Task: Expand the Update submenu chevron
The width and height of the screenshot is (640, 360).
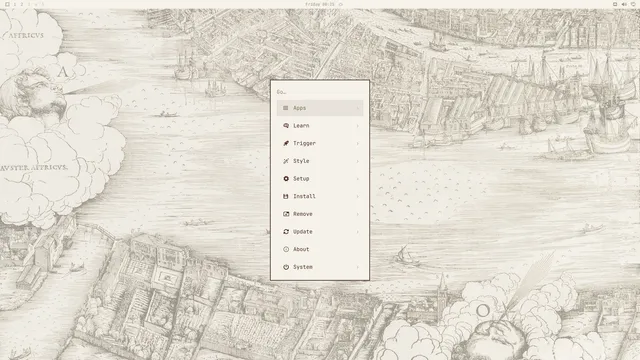Action: [358, 232]
